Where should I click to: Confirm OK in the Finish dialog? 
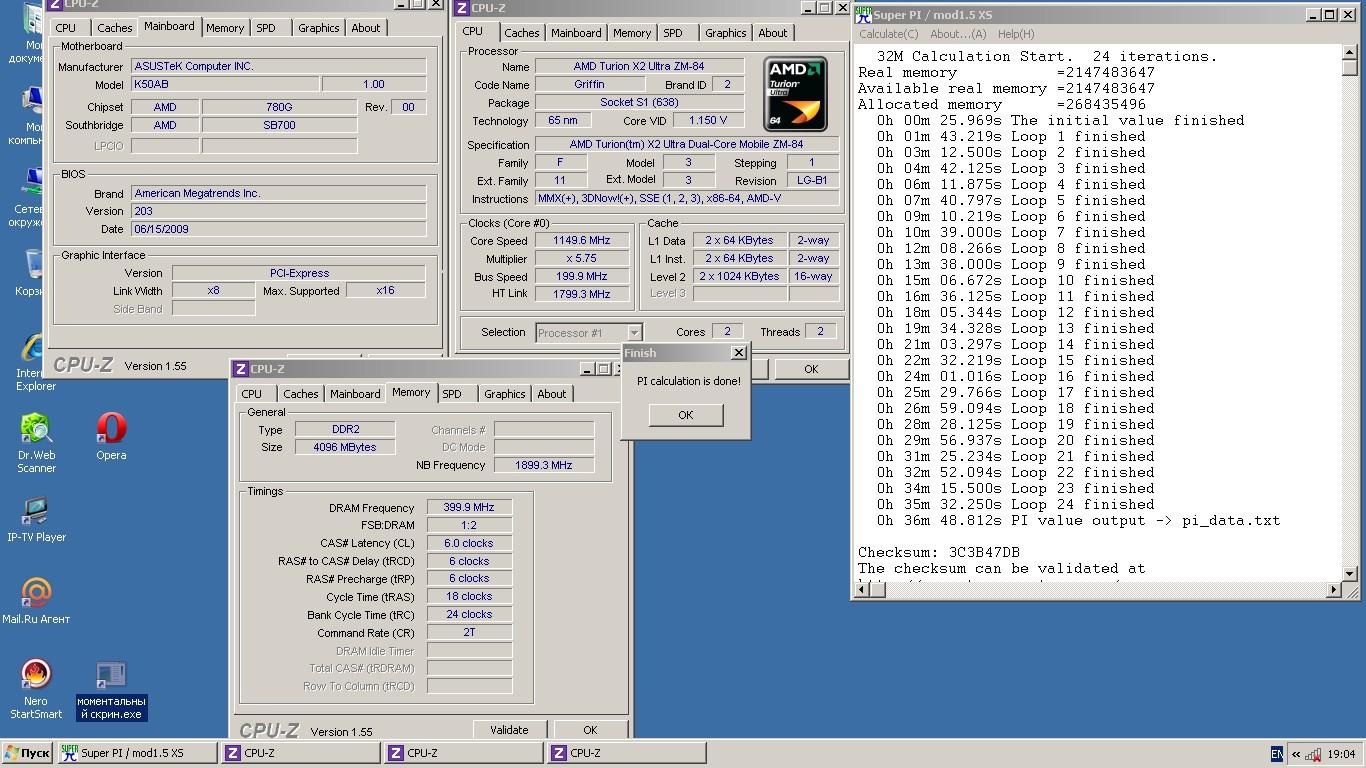[685, 414]
